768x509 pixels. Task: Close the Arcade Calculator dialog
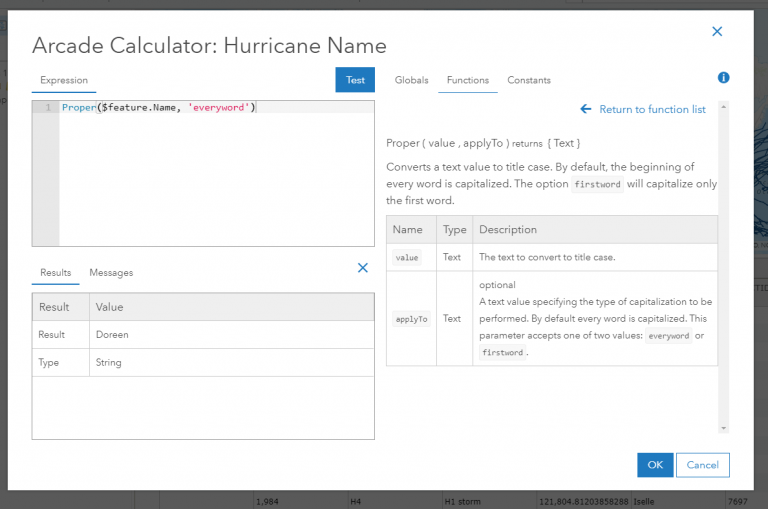coord(716,32)
